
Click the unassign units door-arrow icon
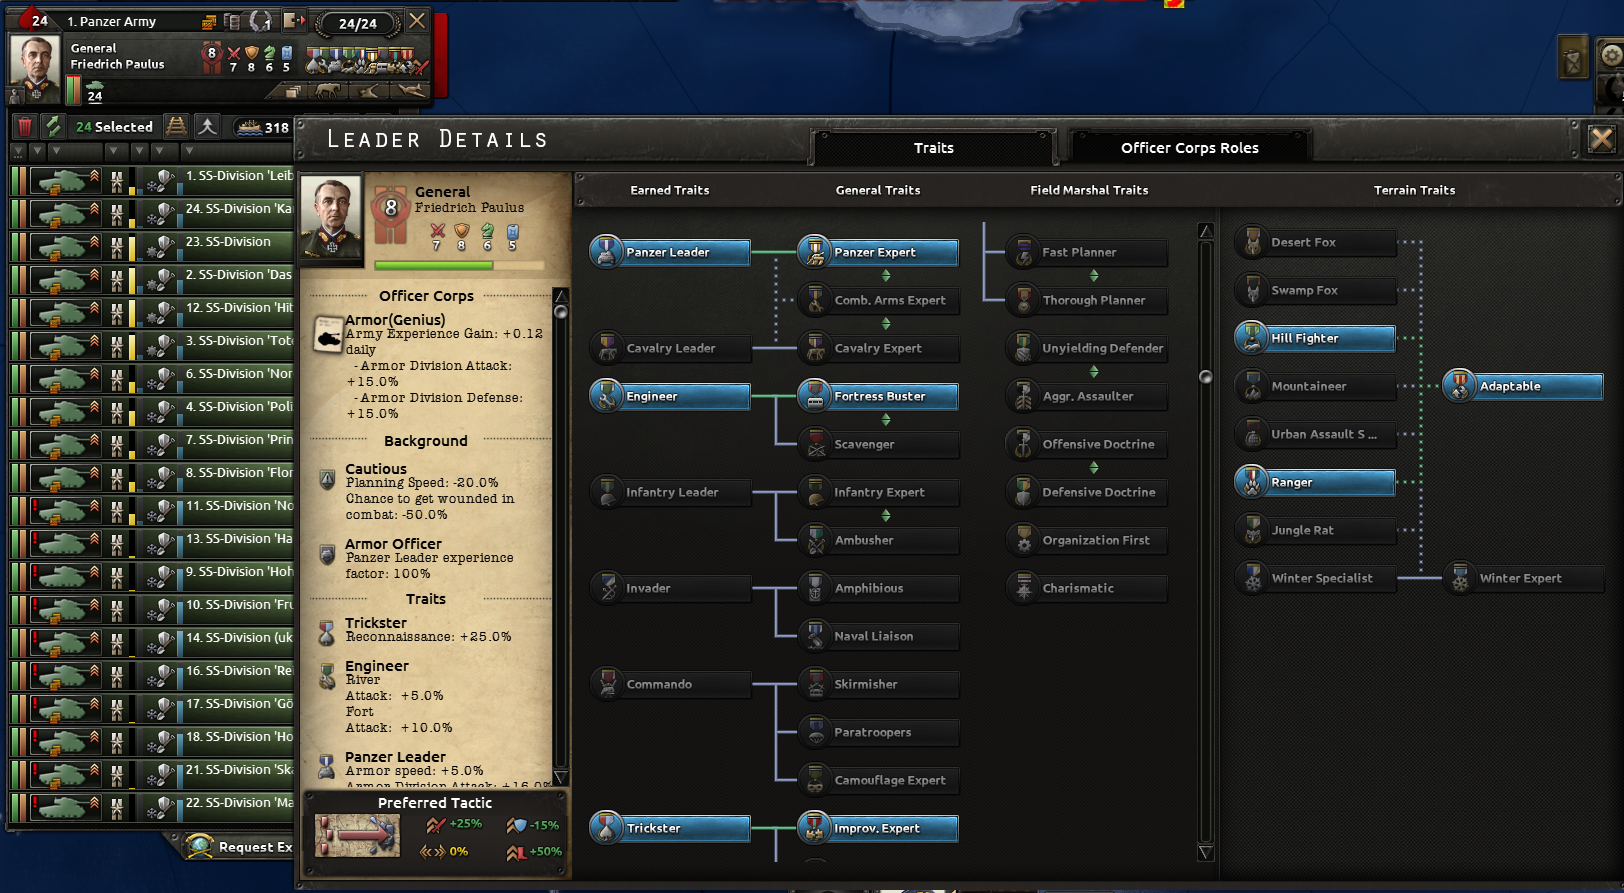tap(294, 20)
